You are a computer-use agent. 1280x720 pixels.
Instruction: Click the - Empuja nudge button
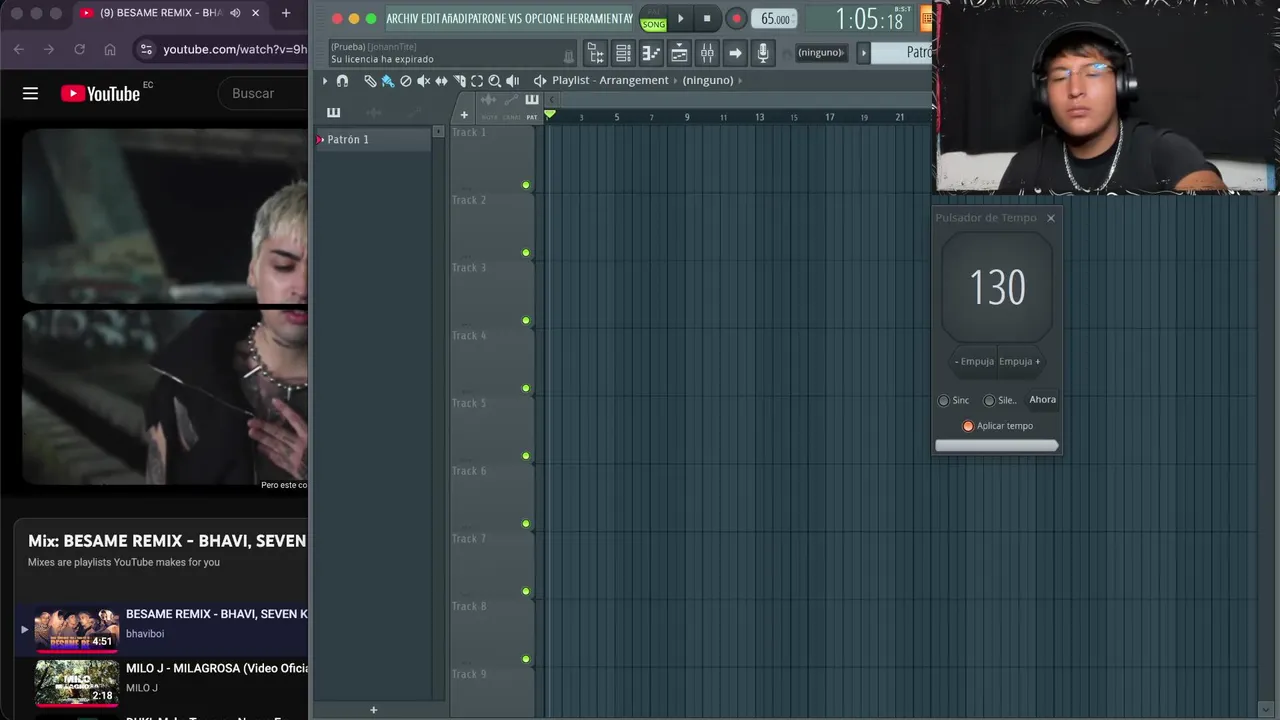click(x=975, y=362)
